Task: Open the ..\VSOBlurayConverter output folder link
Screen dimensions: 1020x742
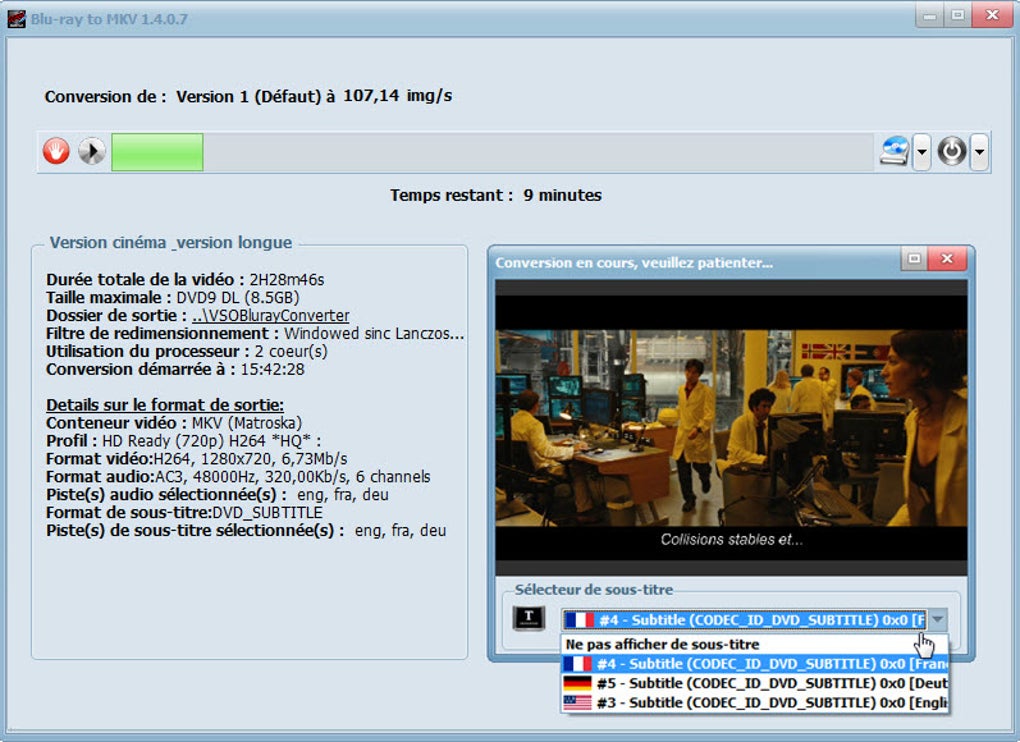Action: pos(271,315)
